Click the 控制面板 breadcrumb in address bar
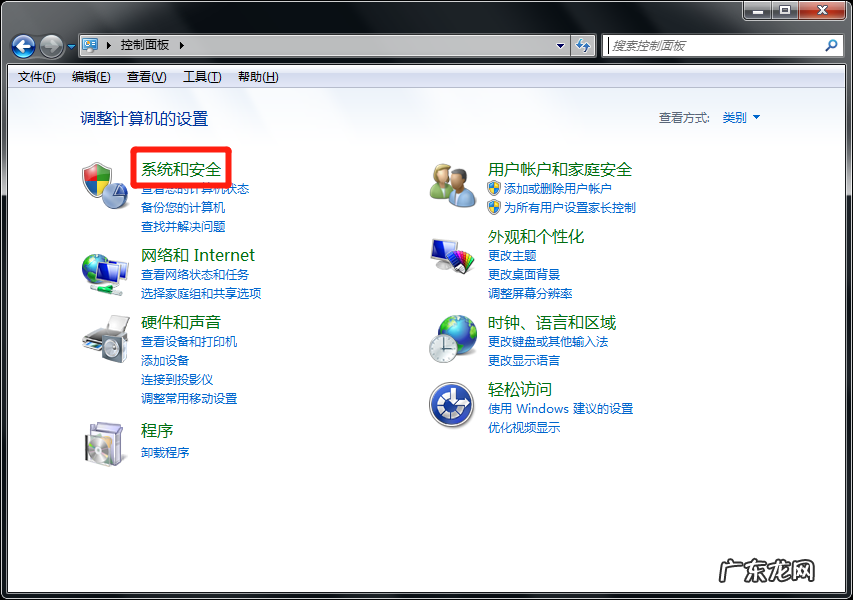This screenshot has width=853, height=600. (145, 45)
